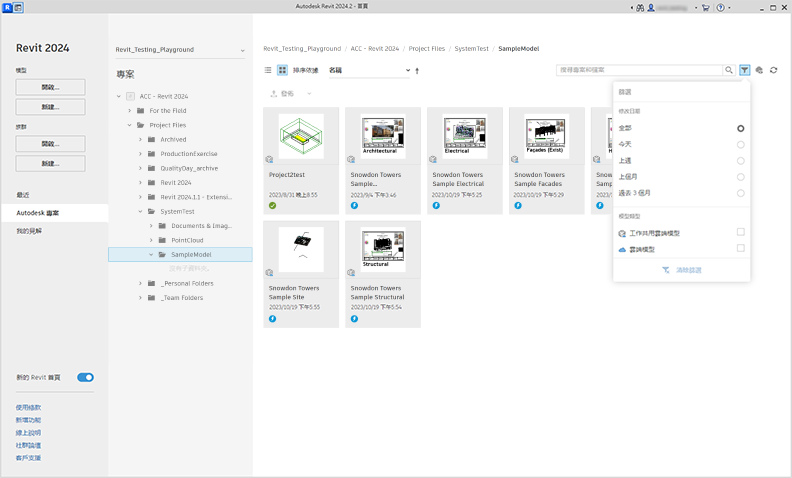Click the Revit R logo icon

pyautogui.click(x=7, y=8)
